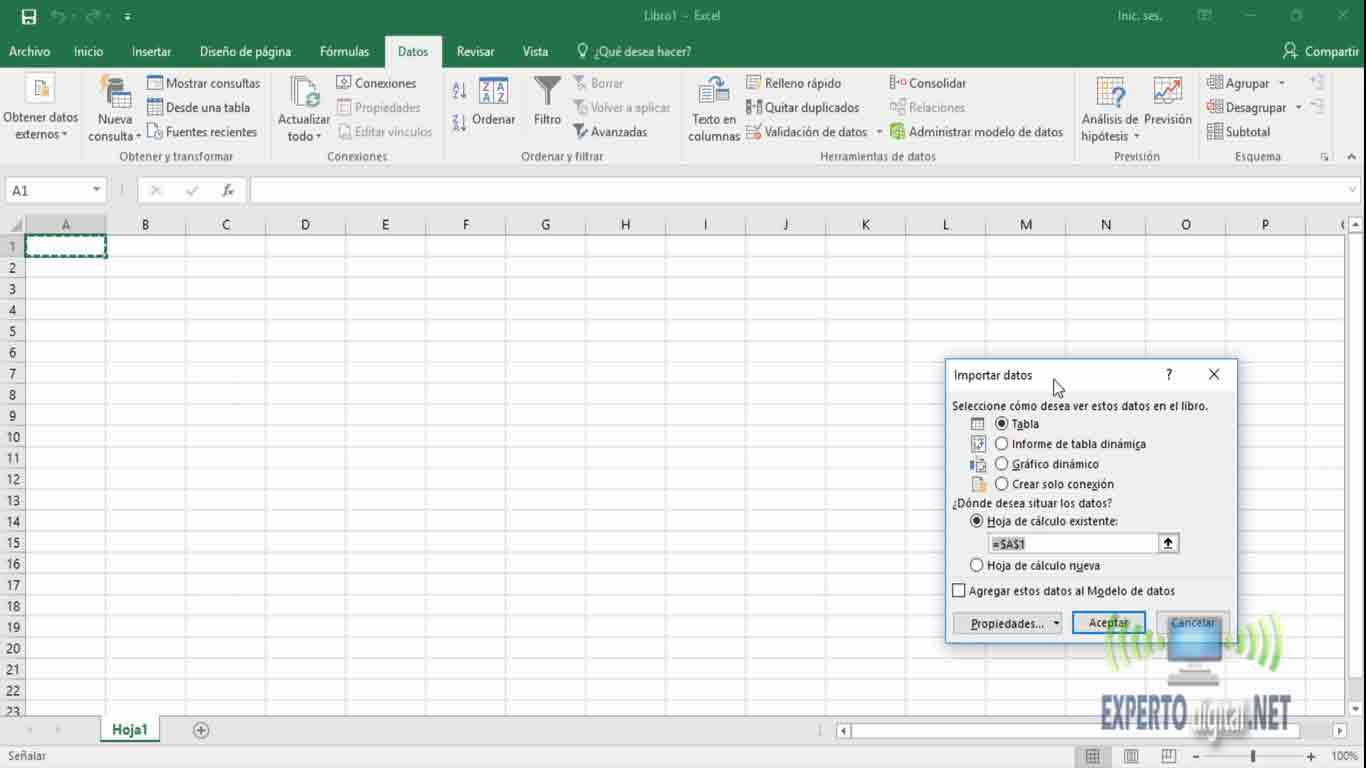Click the zoom slider in status bar
The width and height of the screenshot is (1366, 768).
tap(1253, 757)
